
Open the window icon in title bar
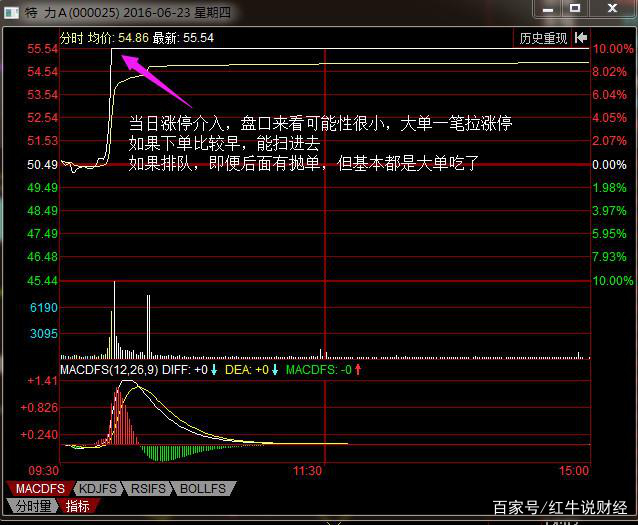pyautogui.click(x=11, y=13)
